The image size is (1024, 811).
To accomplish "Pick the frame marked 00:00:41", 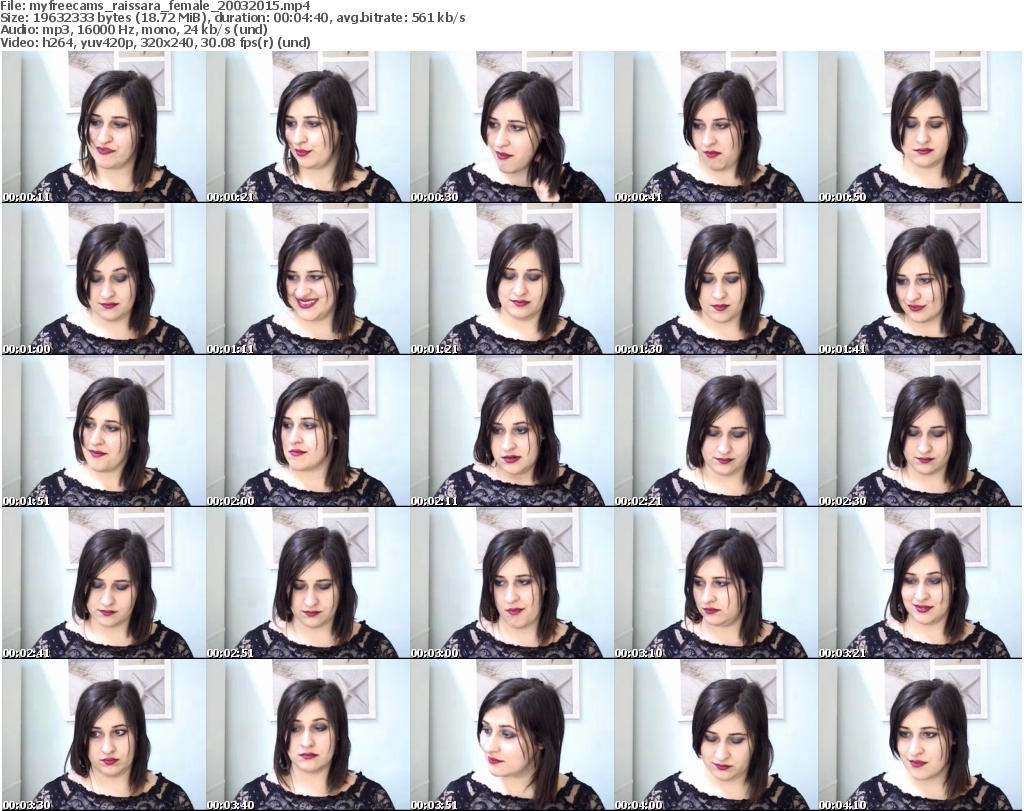I will [x=715, y=127].
